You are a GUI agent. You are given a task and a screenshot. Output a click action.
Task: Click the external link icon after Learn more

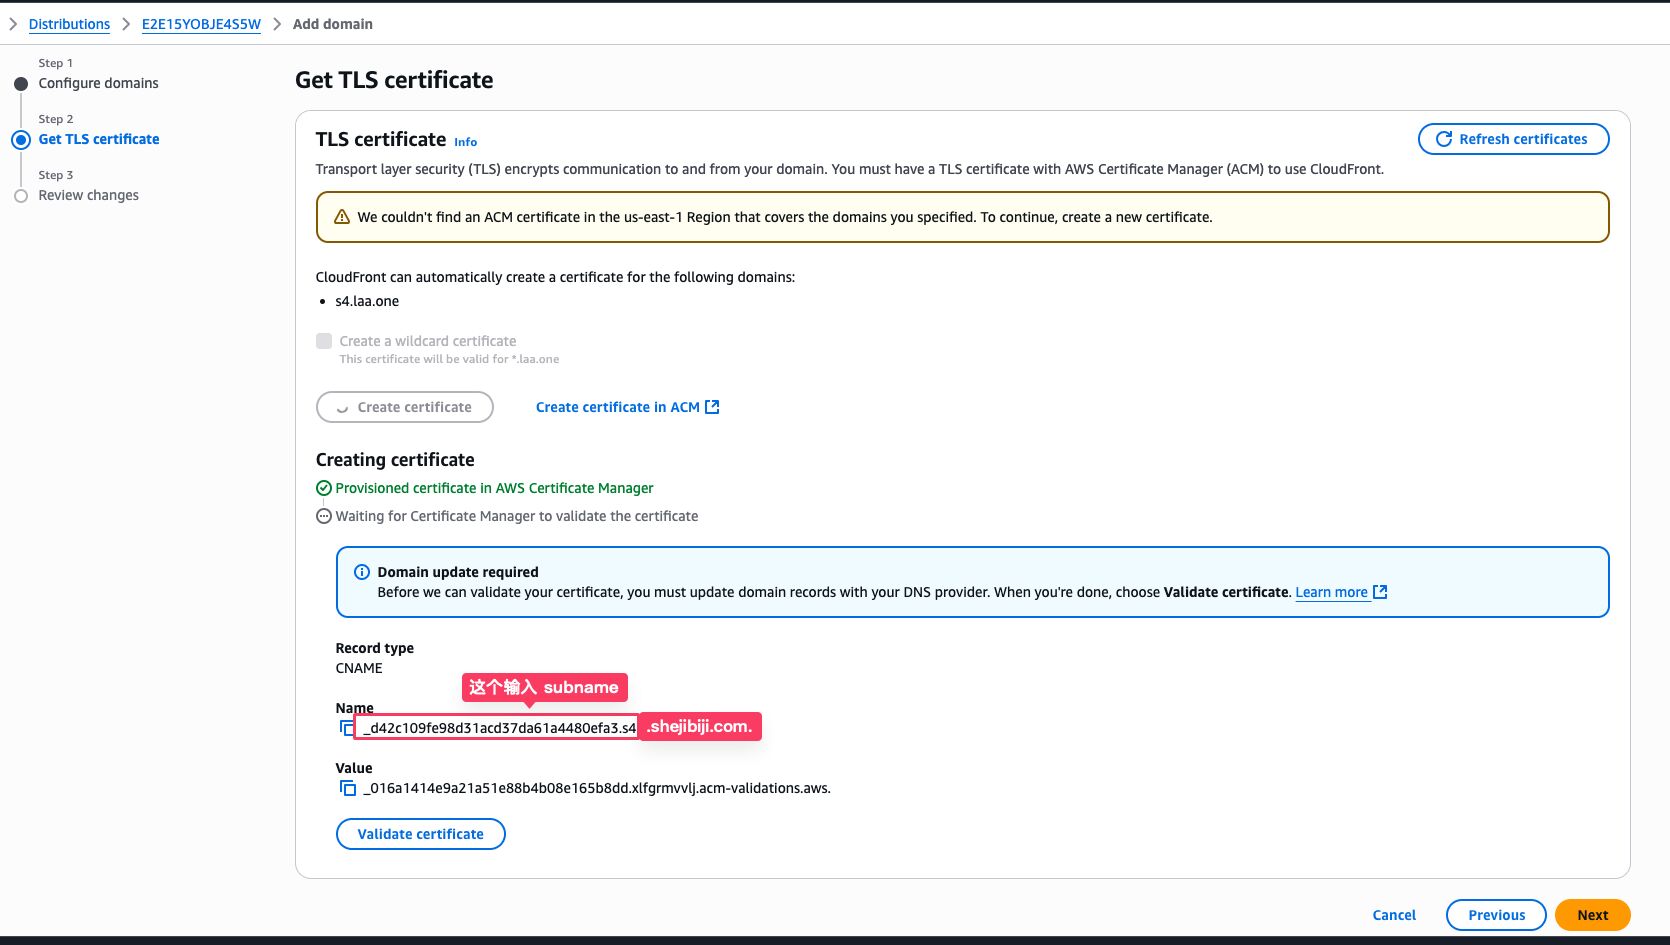(x=1380, y=592)
